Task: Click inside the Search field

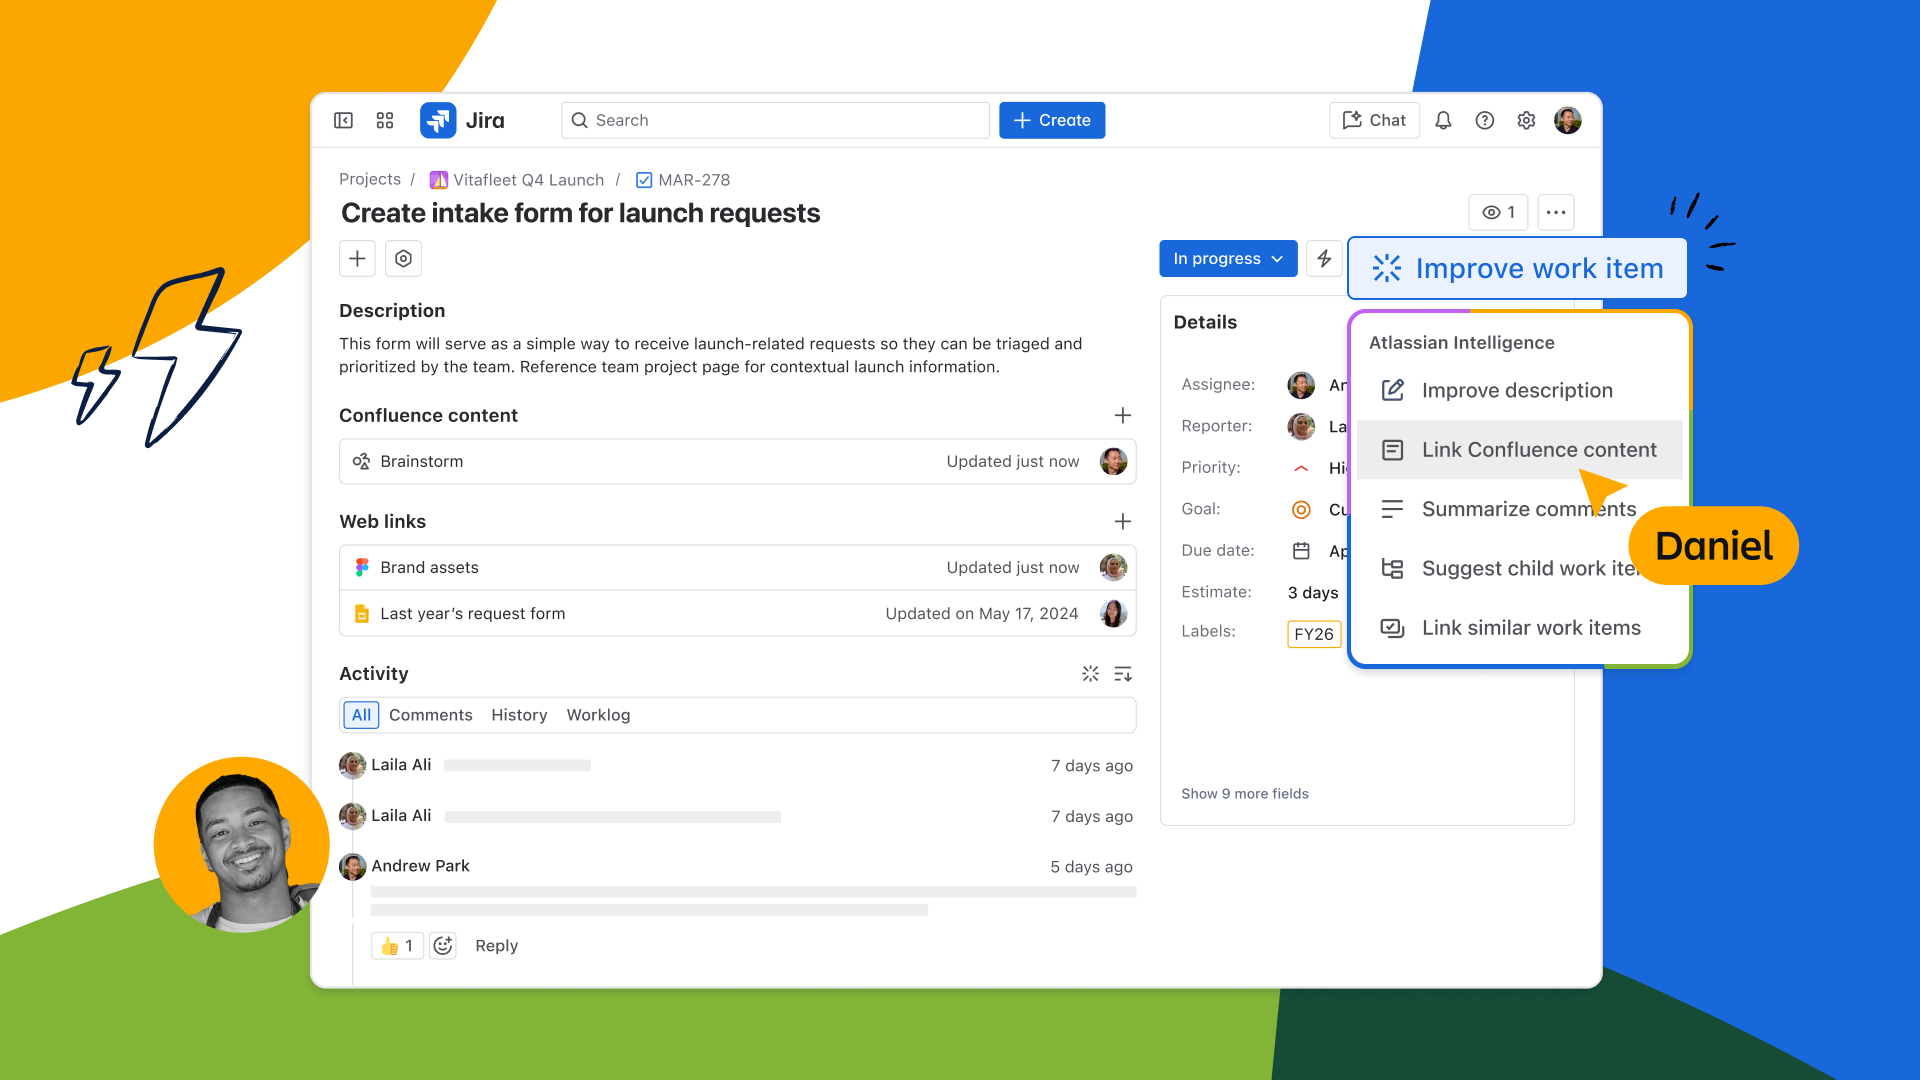Action: (775, 120)
